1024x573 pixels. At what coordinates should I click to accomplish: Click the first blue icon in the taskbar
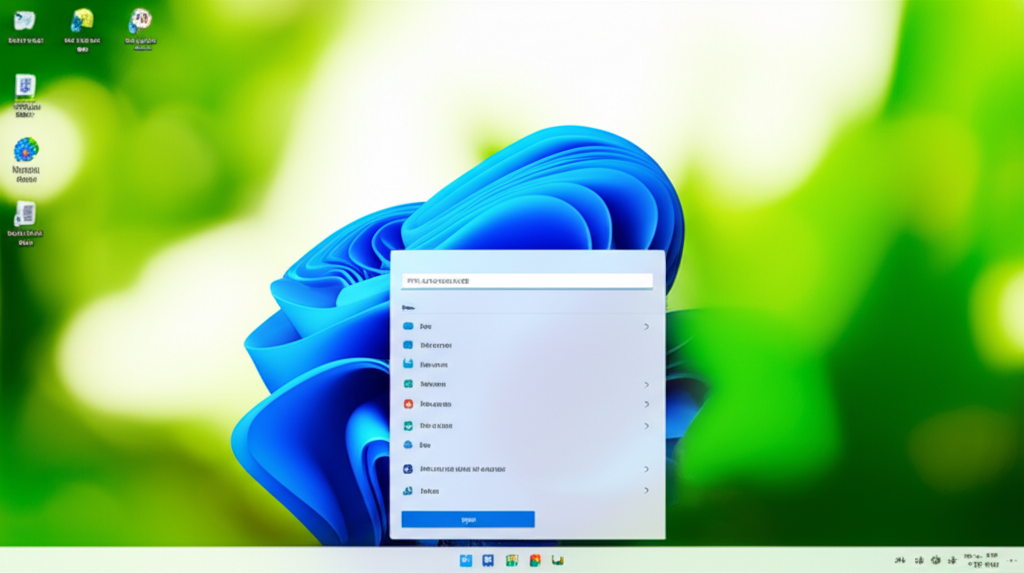tap(466, 560)
